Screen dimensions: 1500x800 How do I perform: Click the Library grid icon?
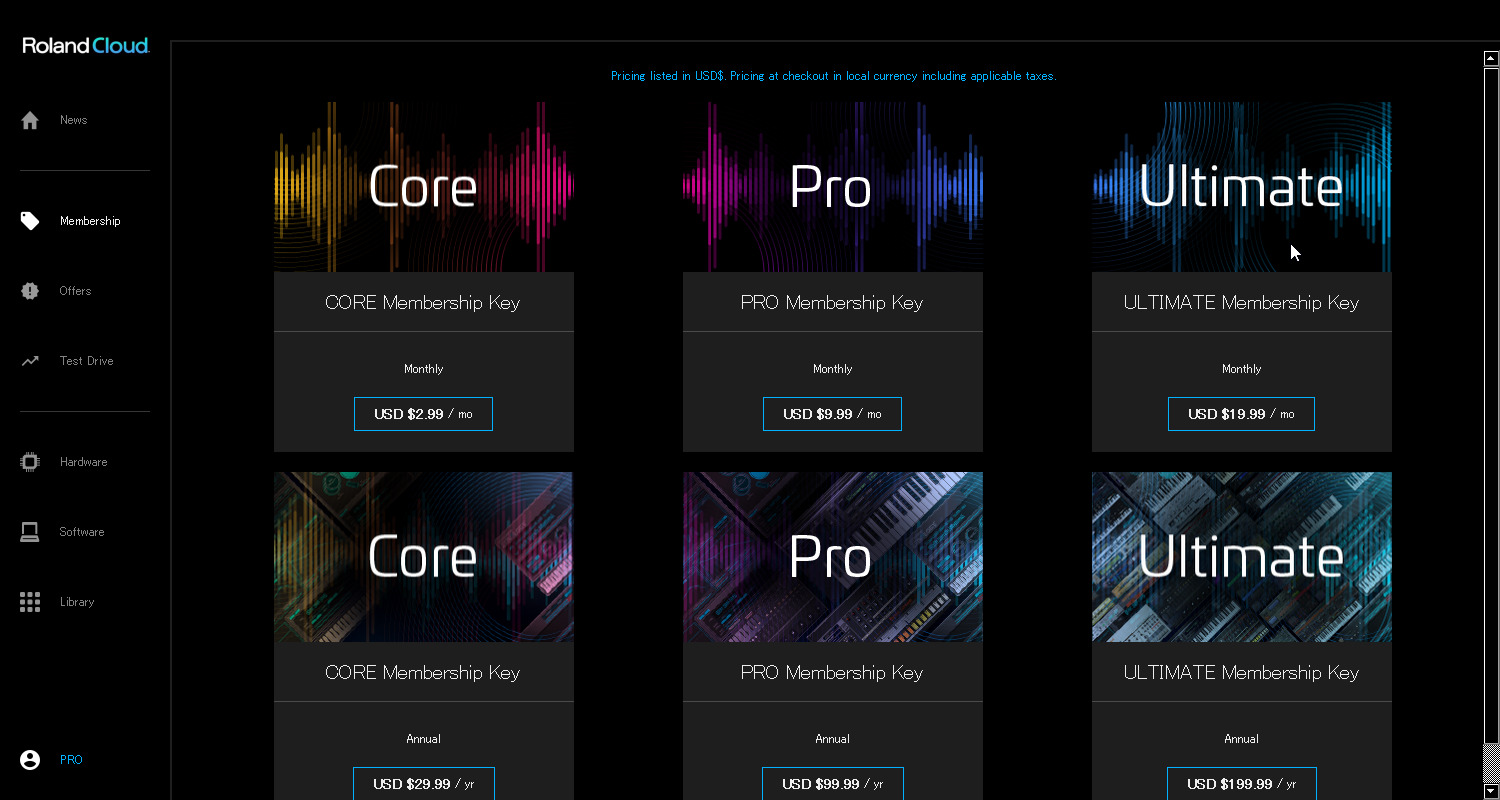pyautogui.click(x=30, y=602)
